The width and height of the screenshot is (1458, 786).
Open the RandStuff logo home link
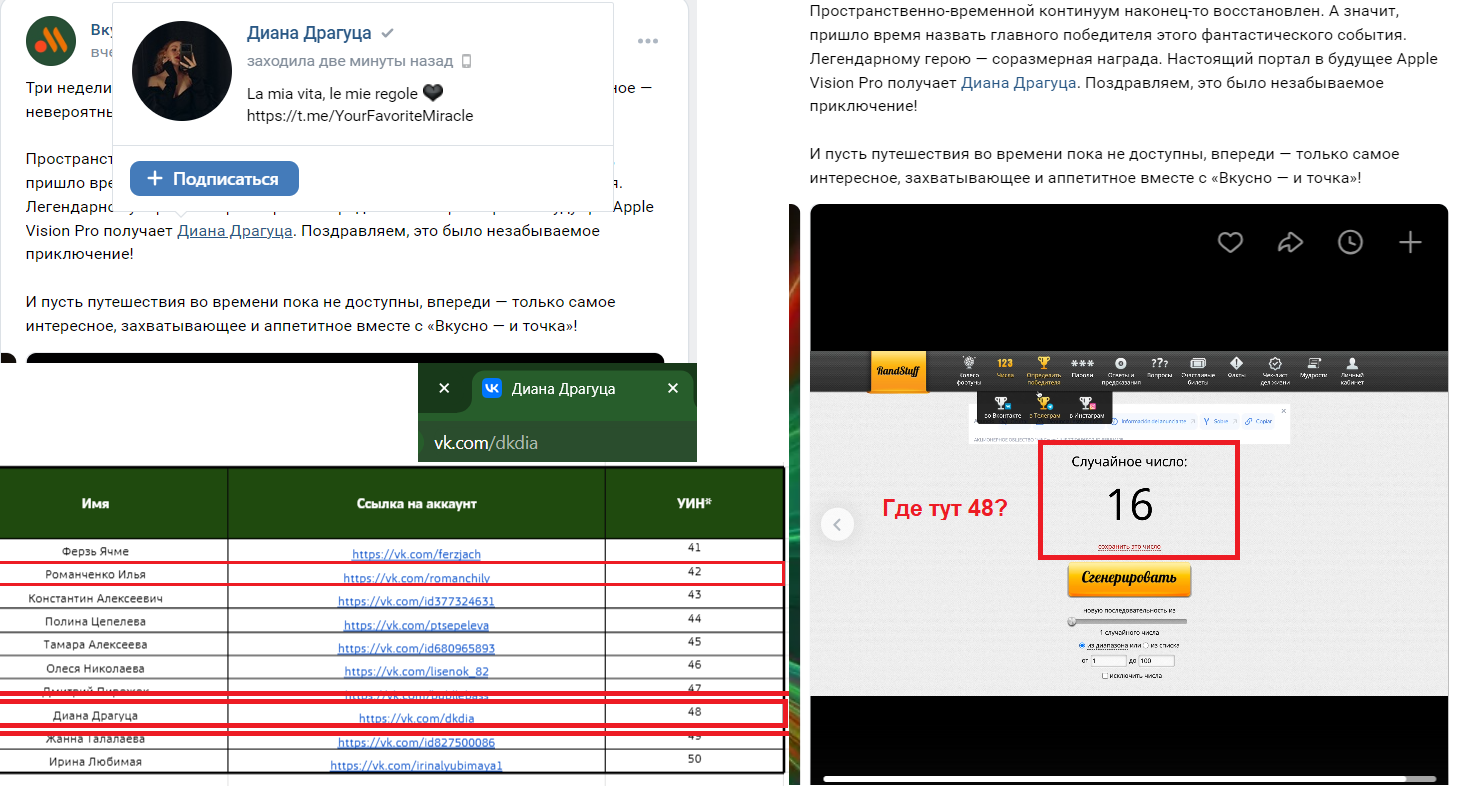point(898,371)
